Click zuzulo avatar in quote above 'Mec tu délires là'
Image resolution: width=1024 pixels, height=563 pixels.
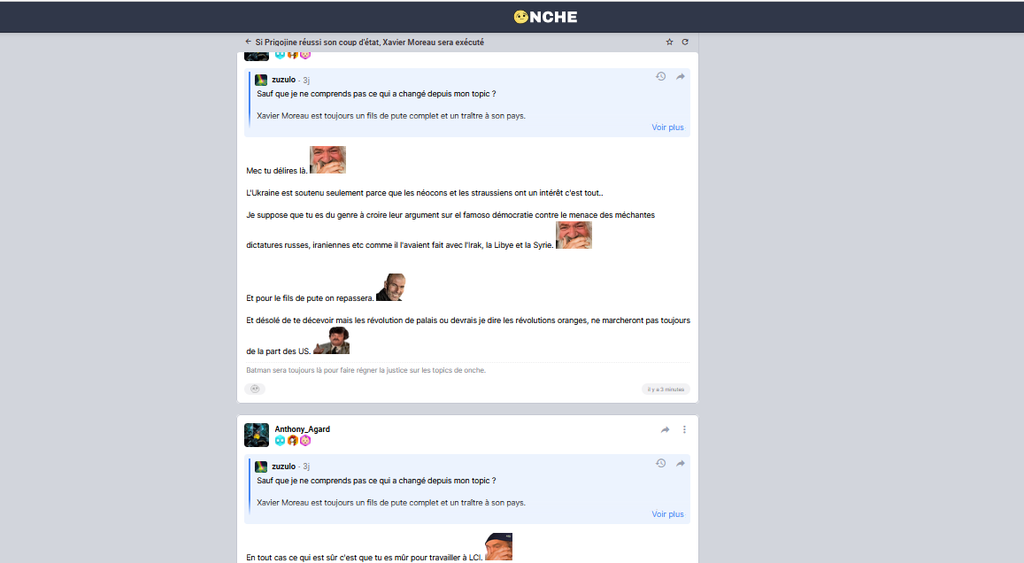261,80
